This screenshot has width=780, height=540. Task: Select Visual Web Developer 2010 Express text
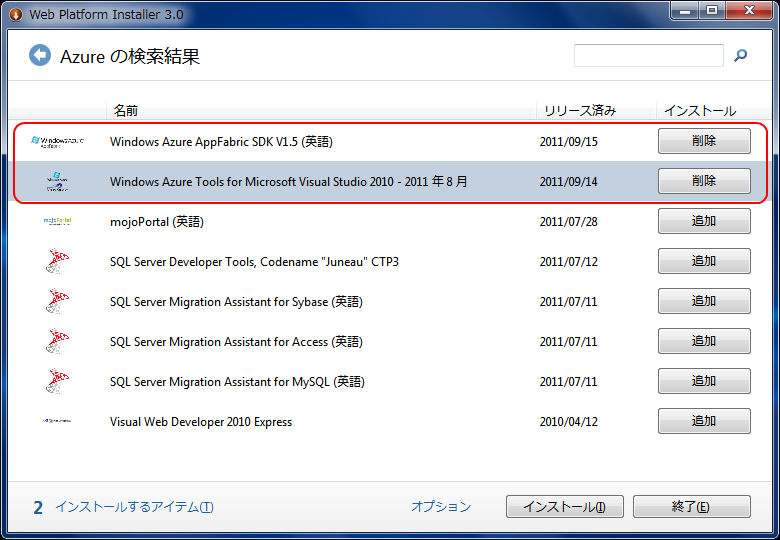[x=201, y=422]
